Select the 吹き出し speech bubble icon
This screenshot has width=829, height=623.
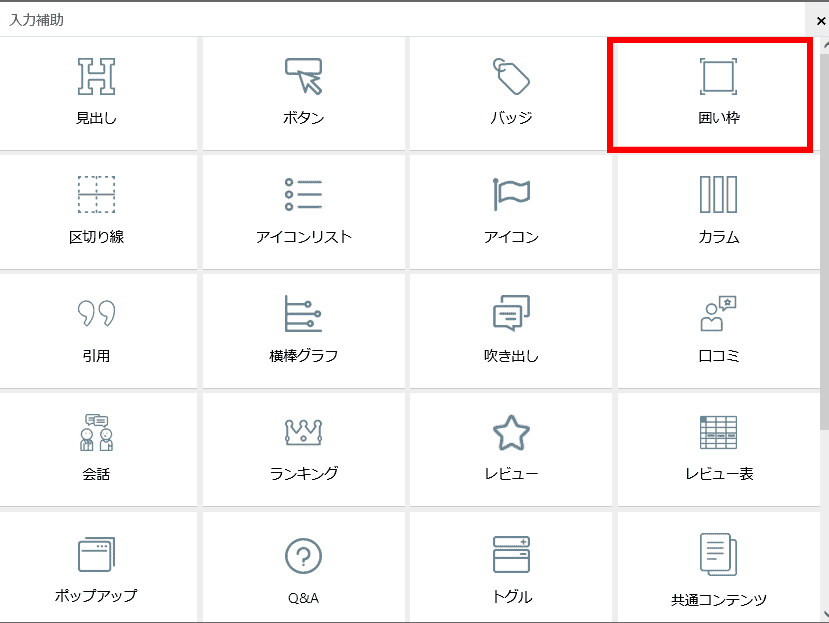(x=511, y=313)
